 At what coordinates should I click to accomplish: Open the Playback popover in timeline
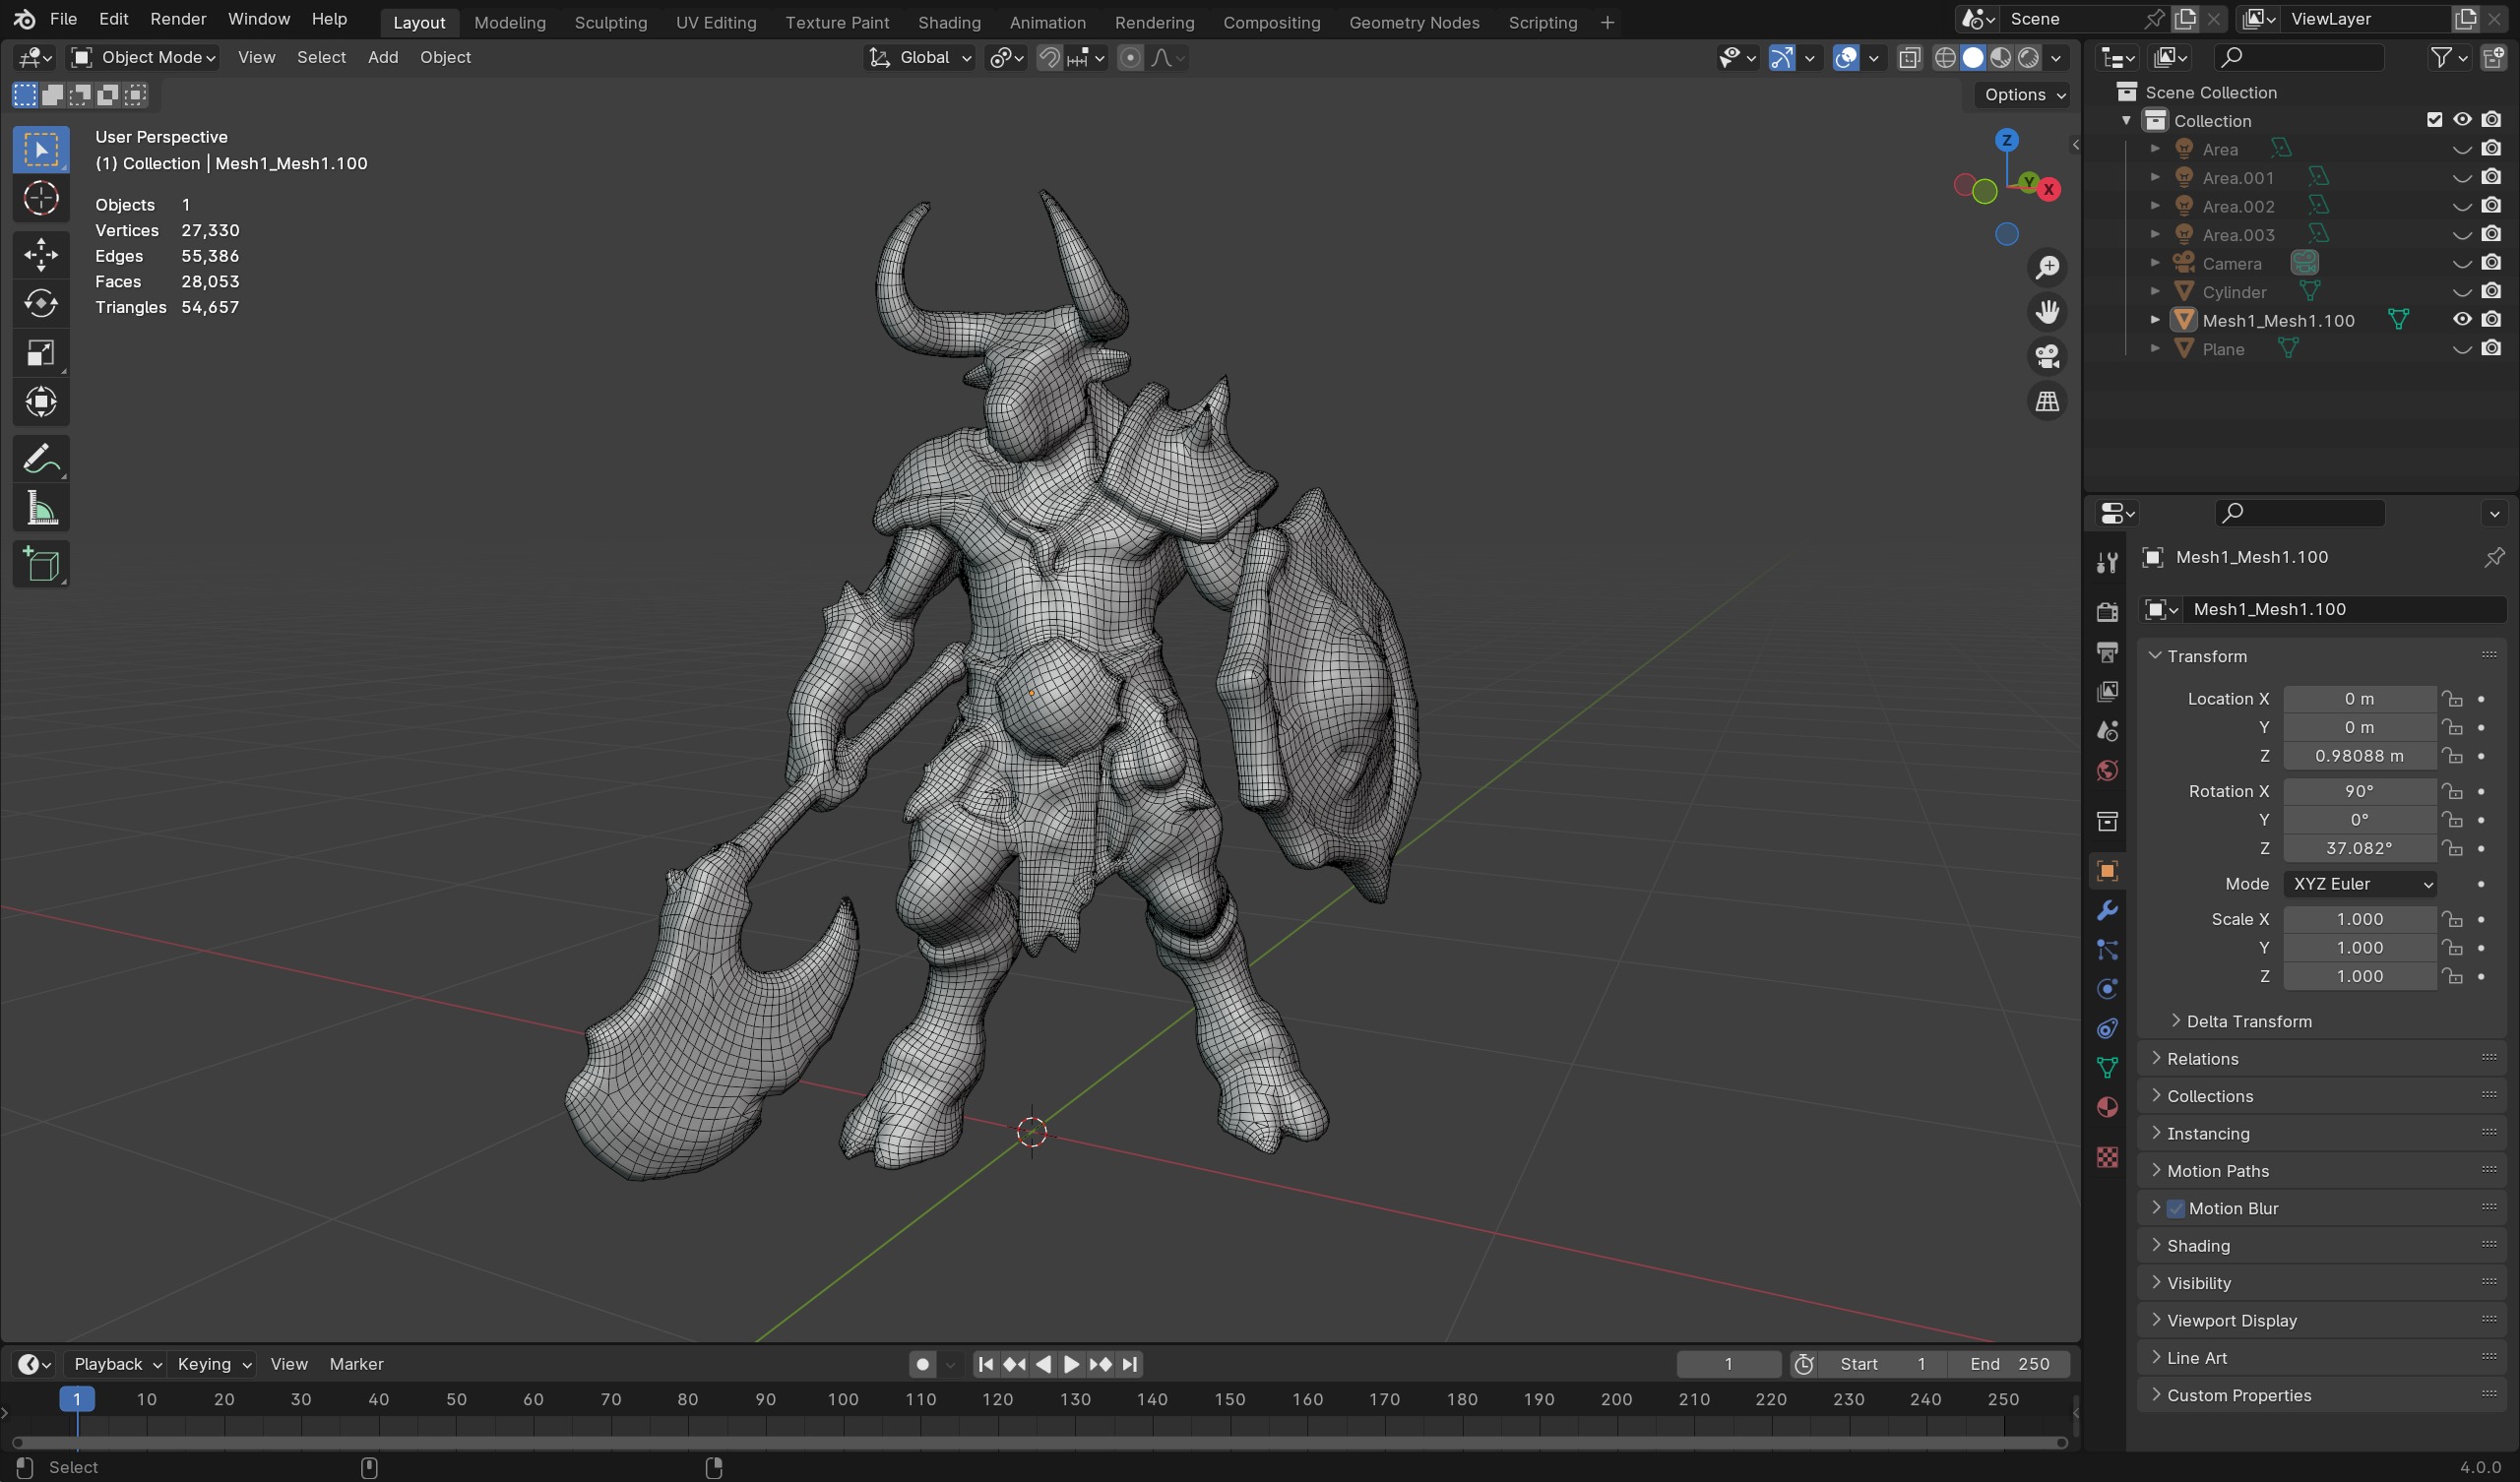(x=117, y=1364)
